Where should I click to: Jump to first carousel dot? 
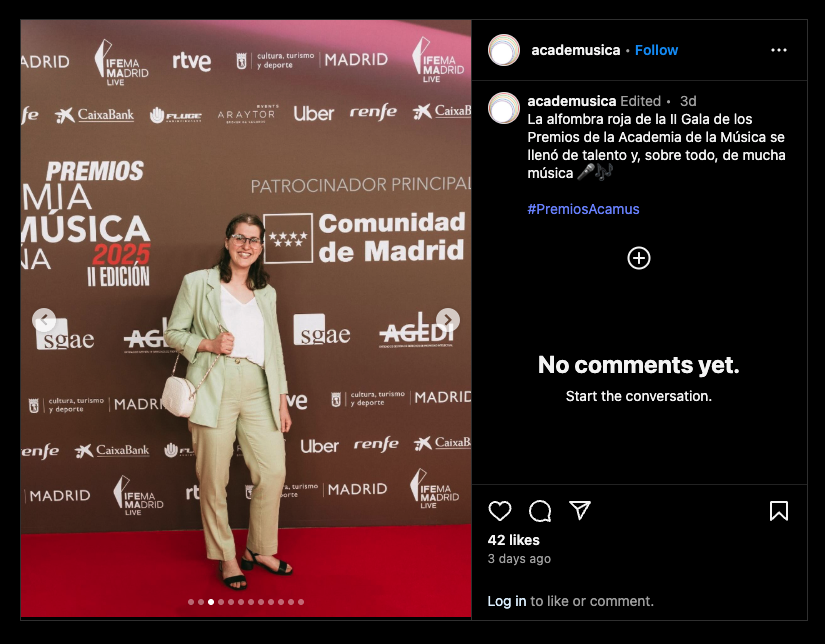pos(190,602)
